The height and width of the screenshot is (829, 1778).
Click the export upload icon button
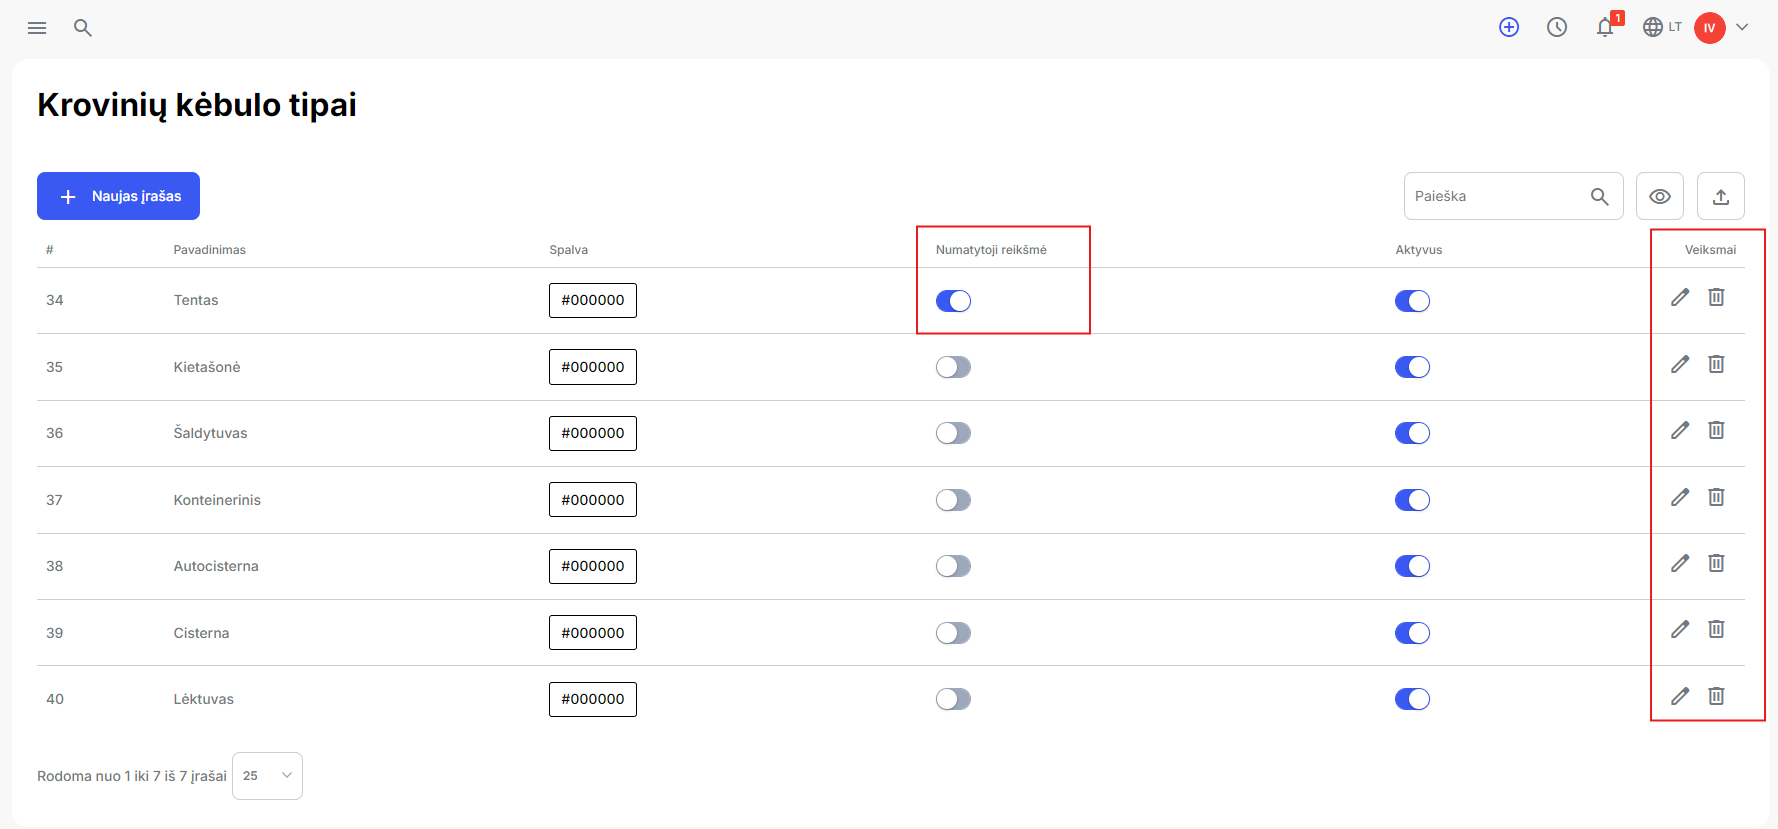(x=1720, y=196)
